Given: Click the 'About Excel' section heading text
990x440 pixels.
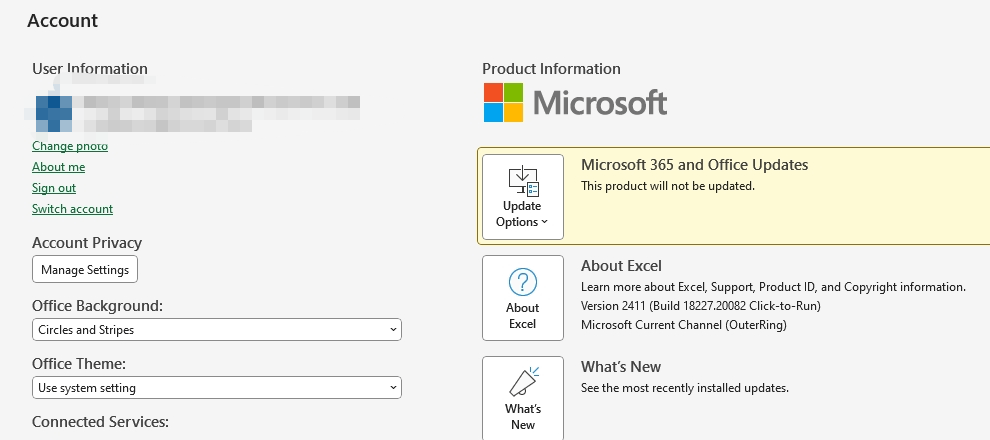Looking at the screenshot, I should click(x=621, y=266).
